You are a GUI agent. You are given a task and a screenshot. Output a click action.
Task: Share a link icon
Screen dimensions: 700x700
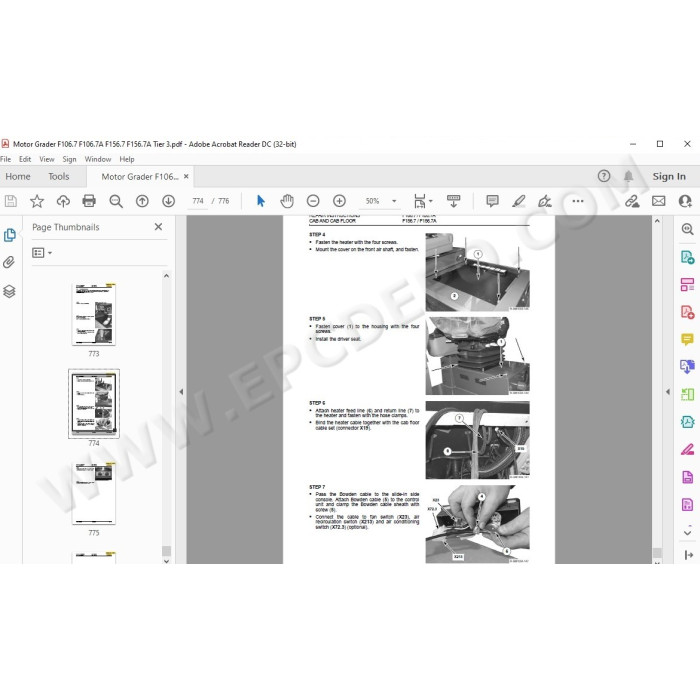[632, 201]
